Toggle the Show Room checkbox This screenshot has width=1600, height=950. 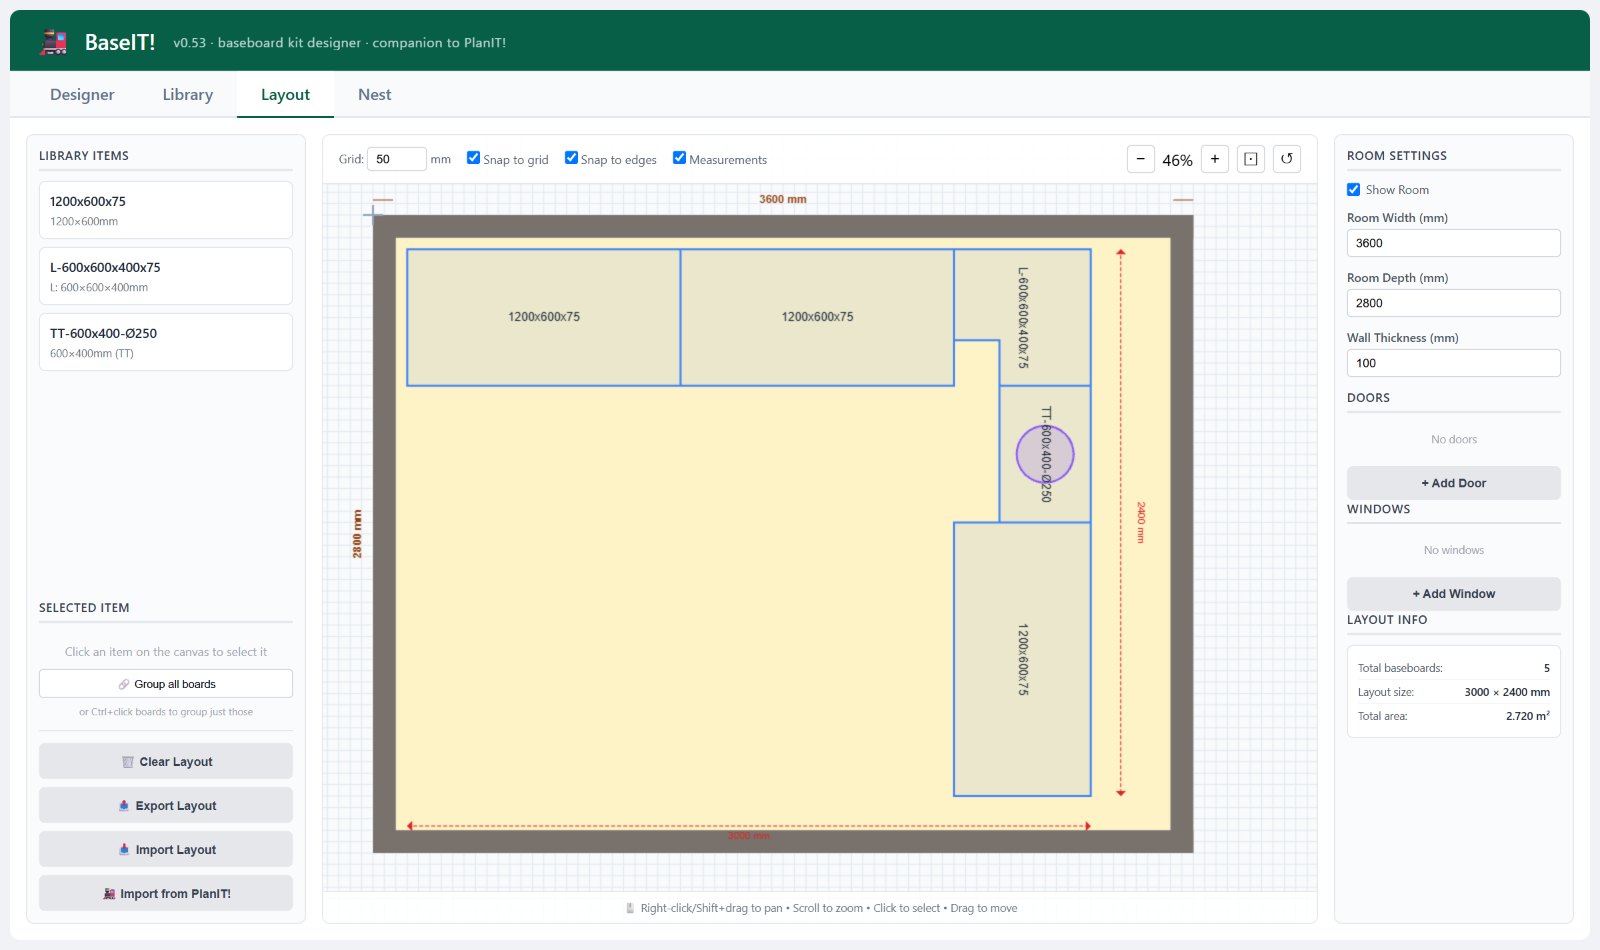tap(1353, 189)
